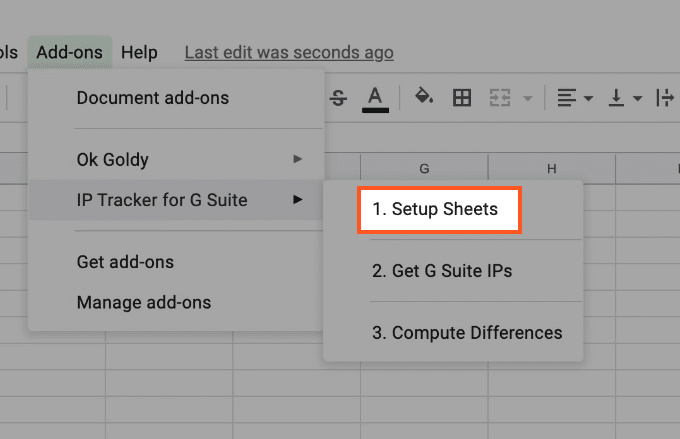Screen dimensions: 680x439
Task: Open the Help menu
Action: coord(139,52)
